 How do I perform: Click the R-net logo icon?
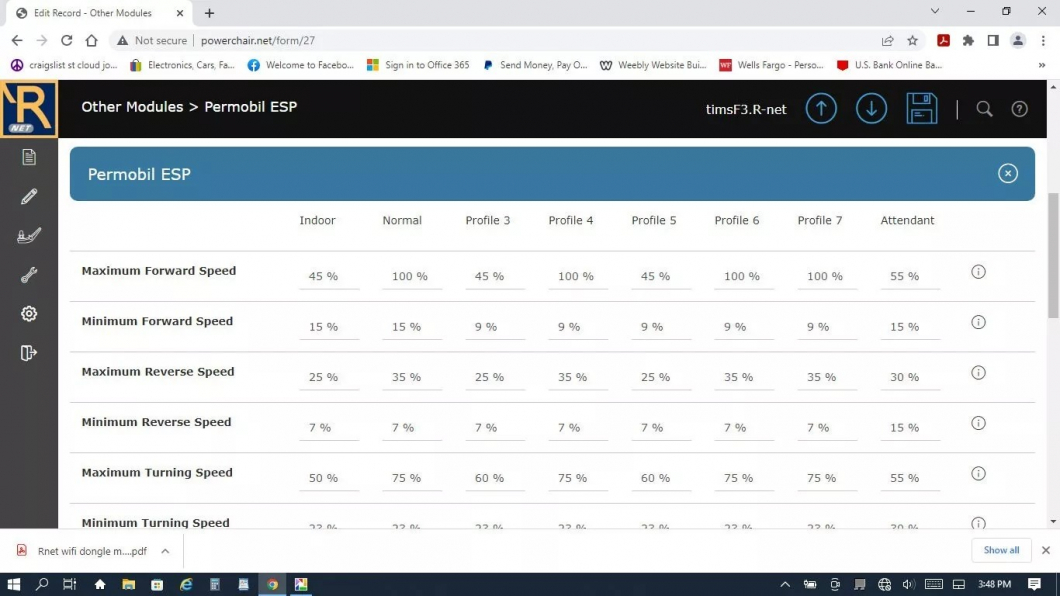pyautogui.click(x=28, y=109)
